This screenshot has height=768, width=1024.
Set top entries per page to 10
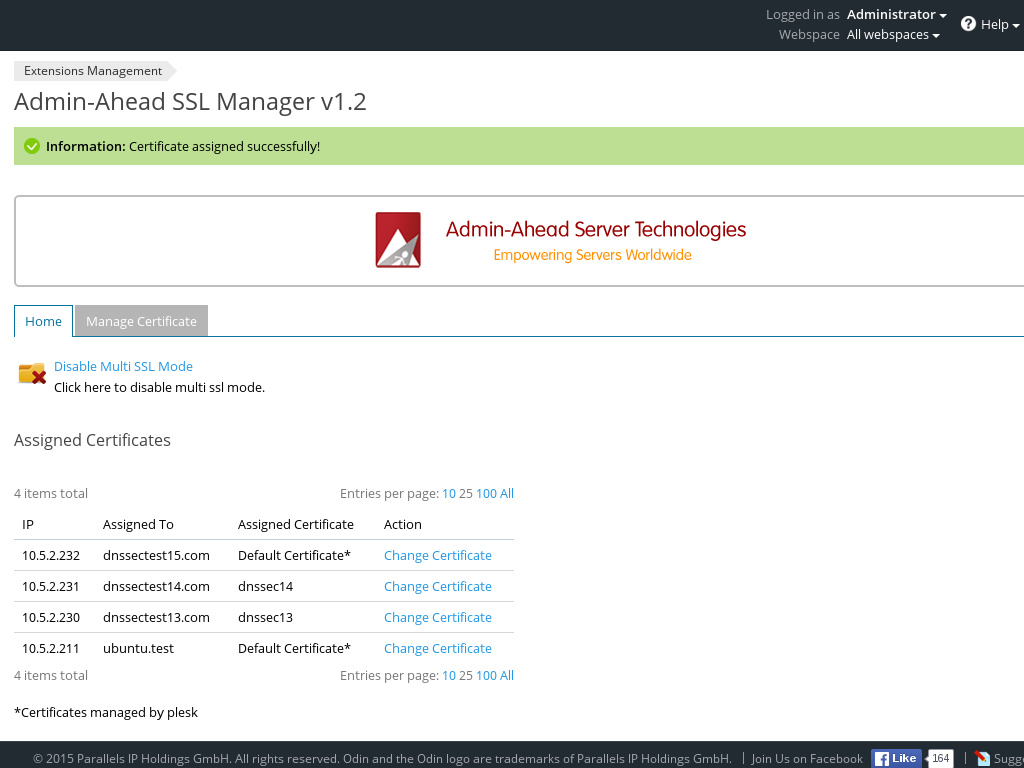449,494
